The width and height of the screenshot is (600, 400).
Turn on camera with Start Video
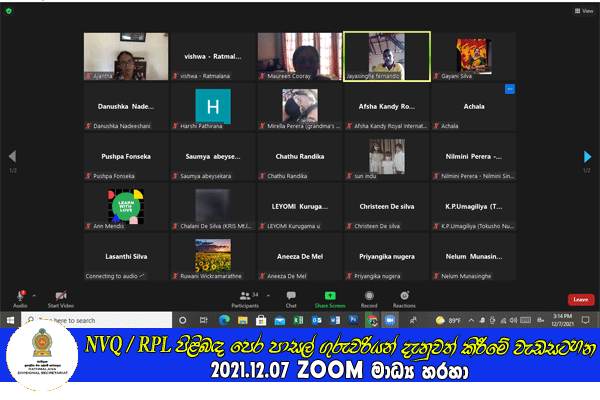point(60,299)
